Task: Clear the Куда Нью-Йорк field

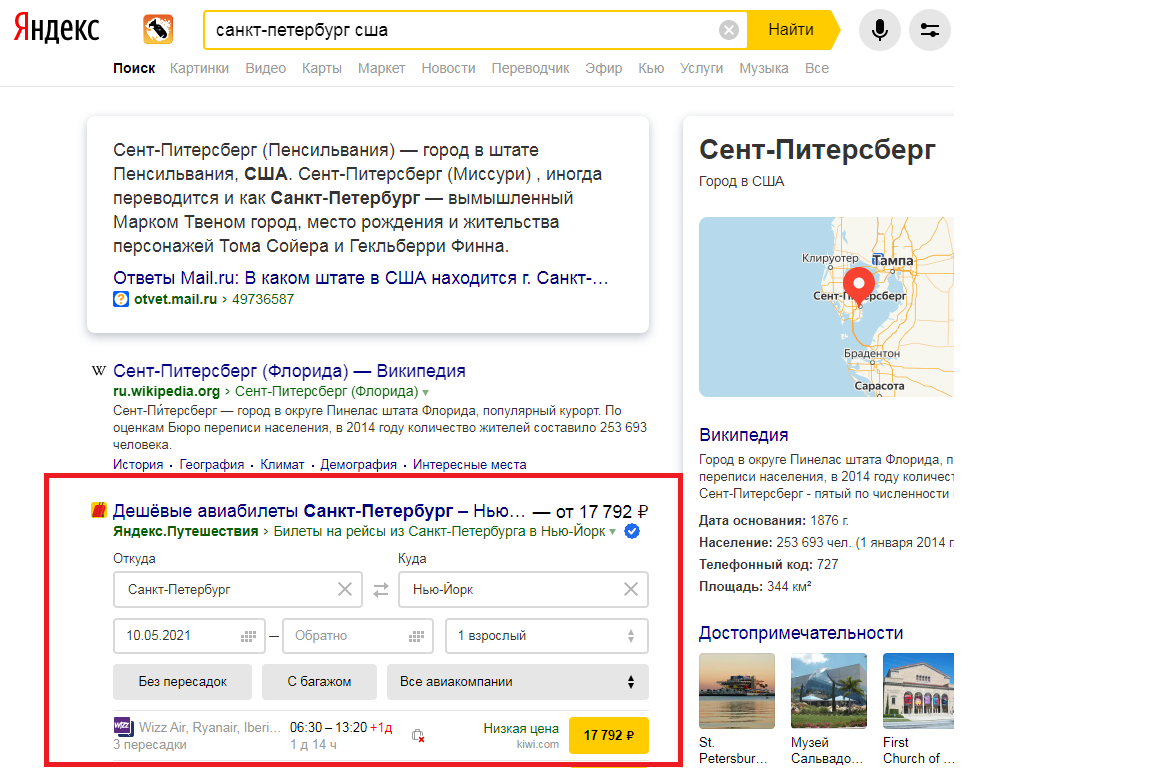Action: point(630,589)
